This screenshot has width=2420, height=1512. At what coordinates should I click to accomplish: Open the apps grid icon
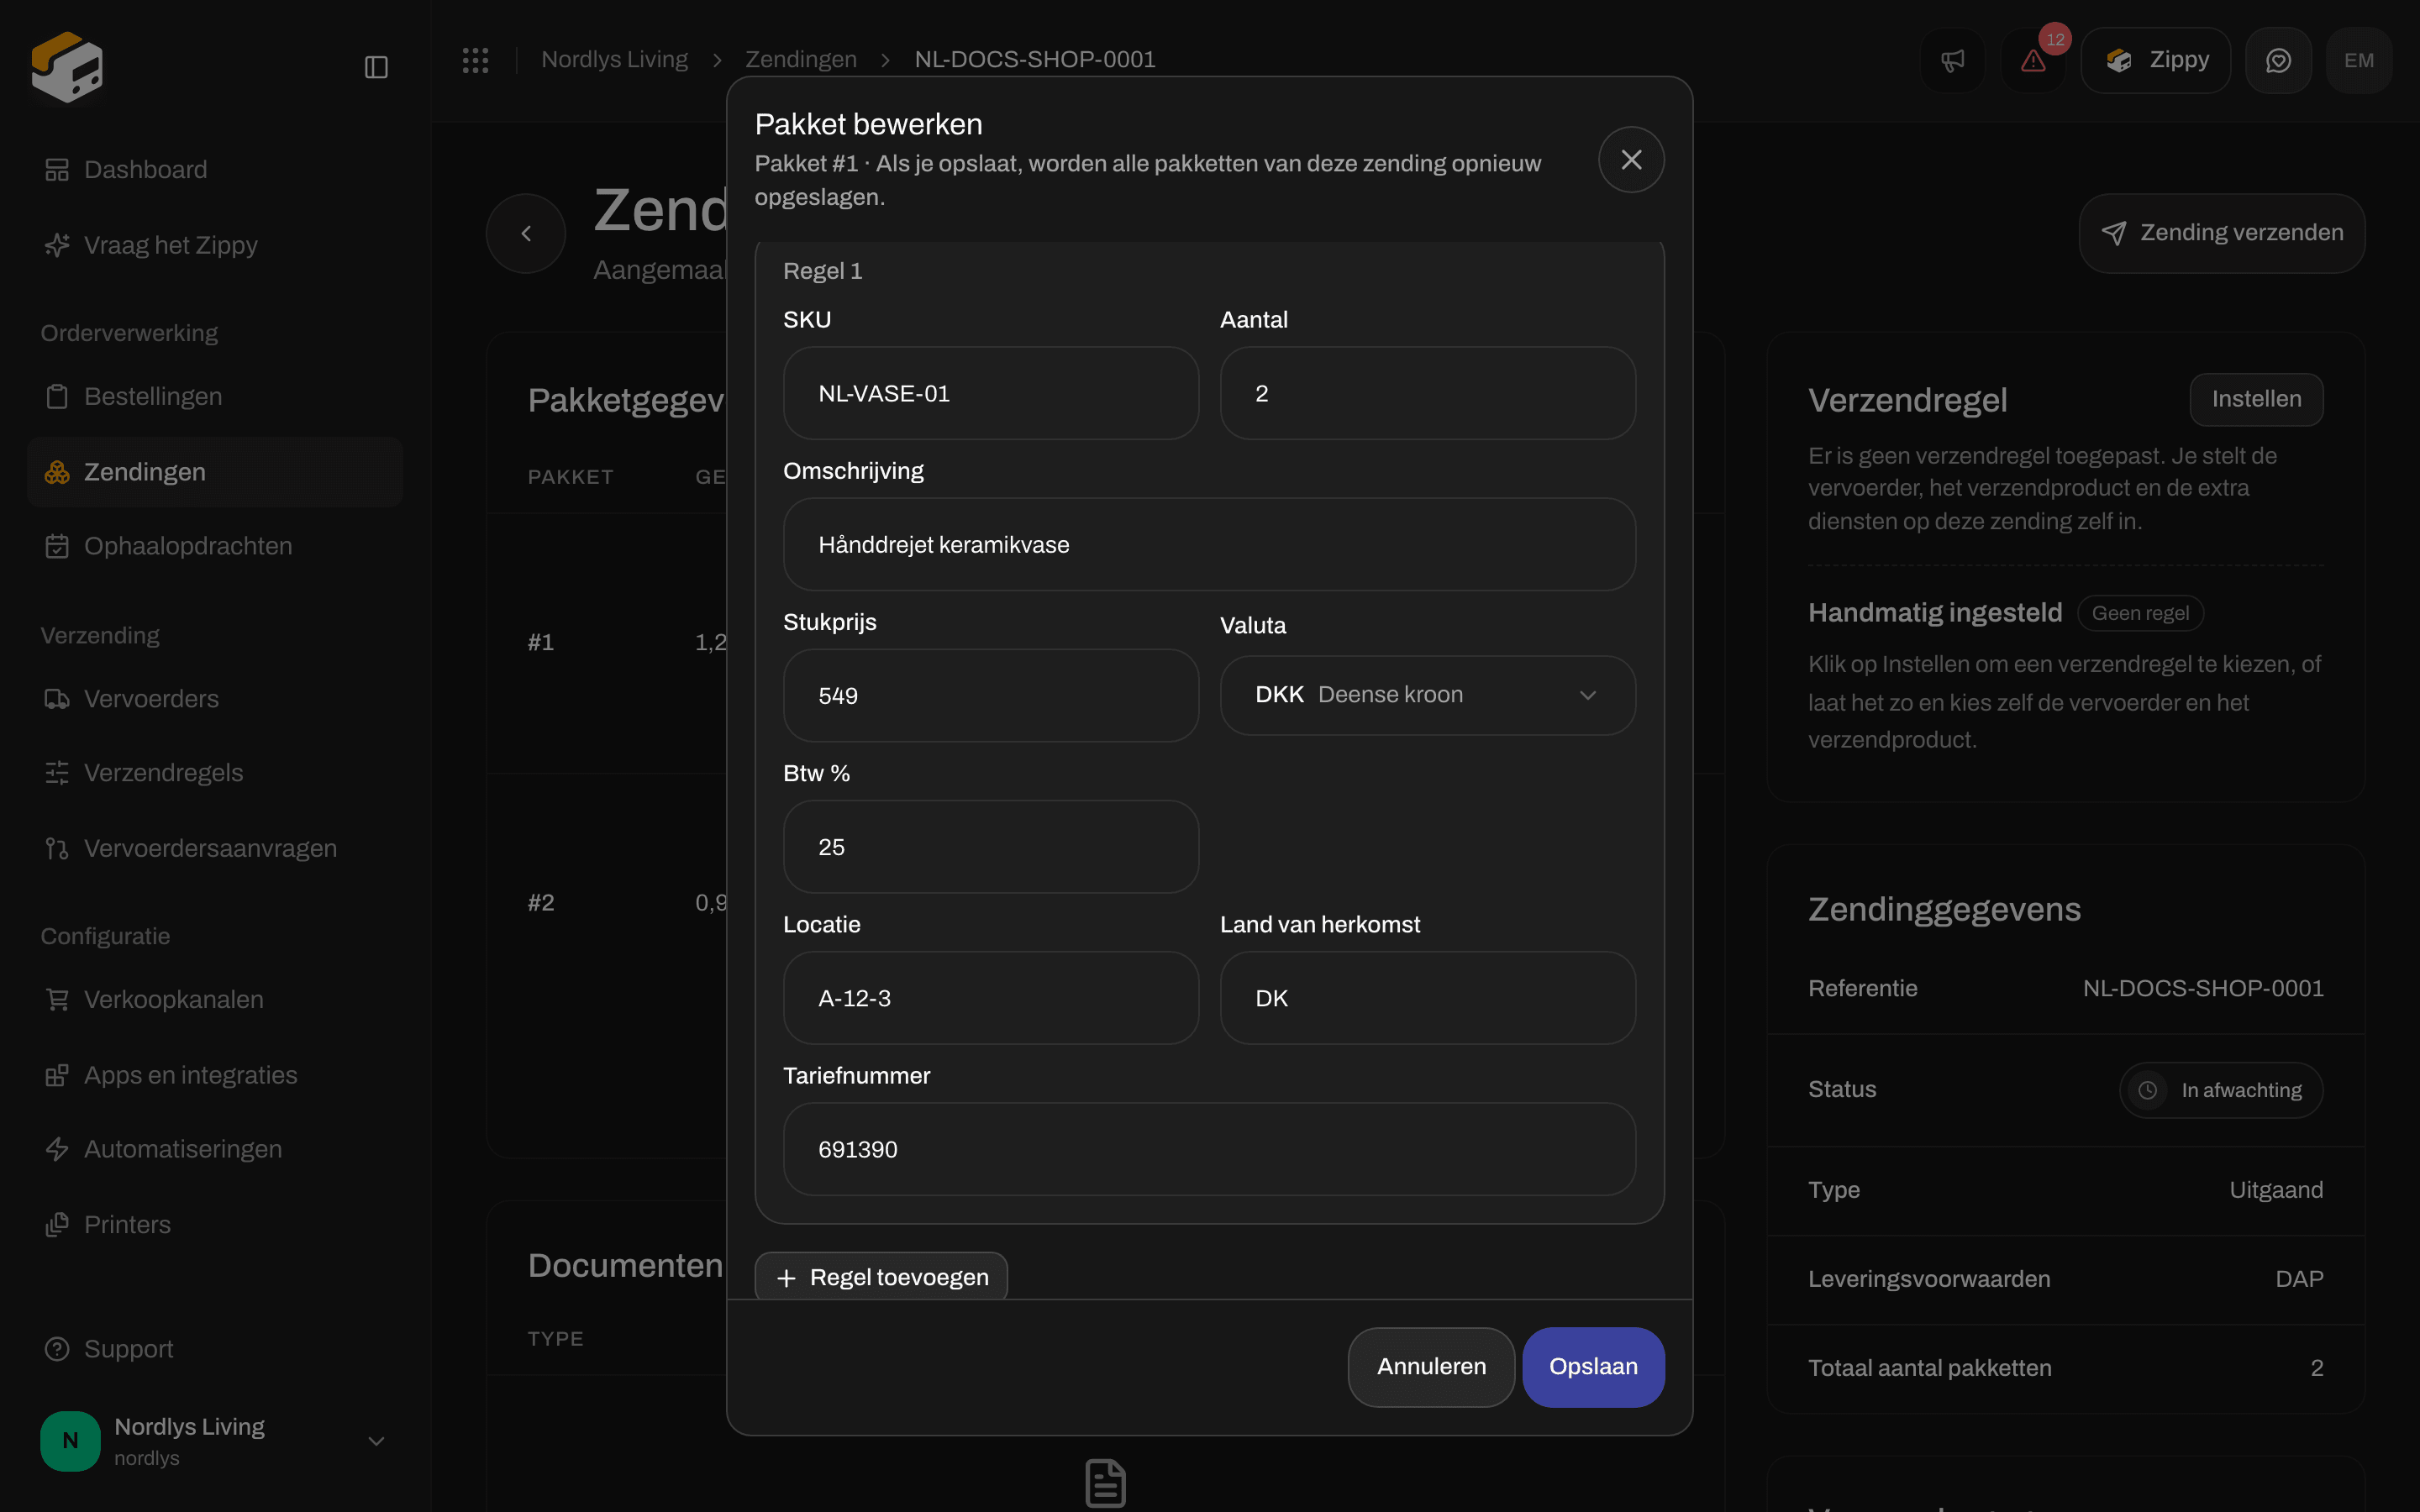[475, 60]
